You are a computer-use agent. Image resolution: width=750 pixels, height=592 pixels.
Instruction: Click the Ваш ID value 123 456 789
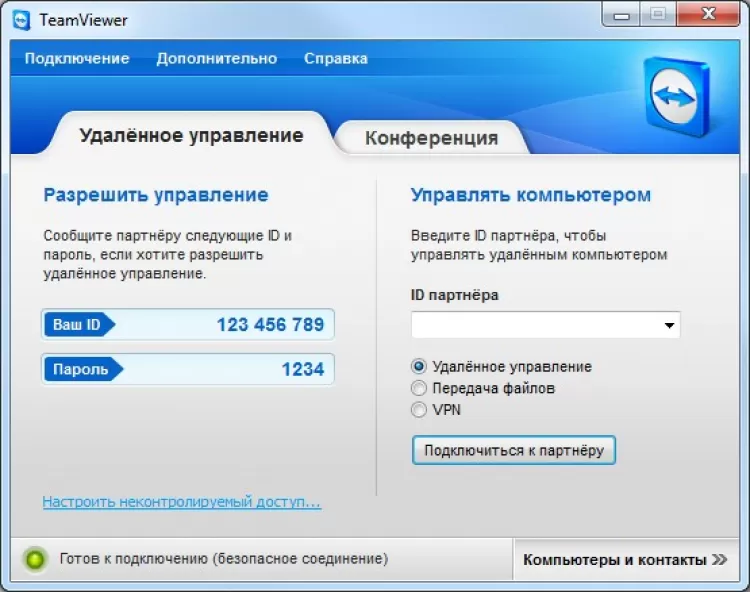click(x=270, y=325)
